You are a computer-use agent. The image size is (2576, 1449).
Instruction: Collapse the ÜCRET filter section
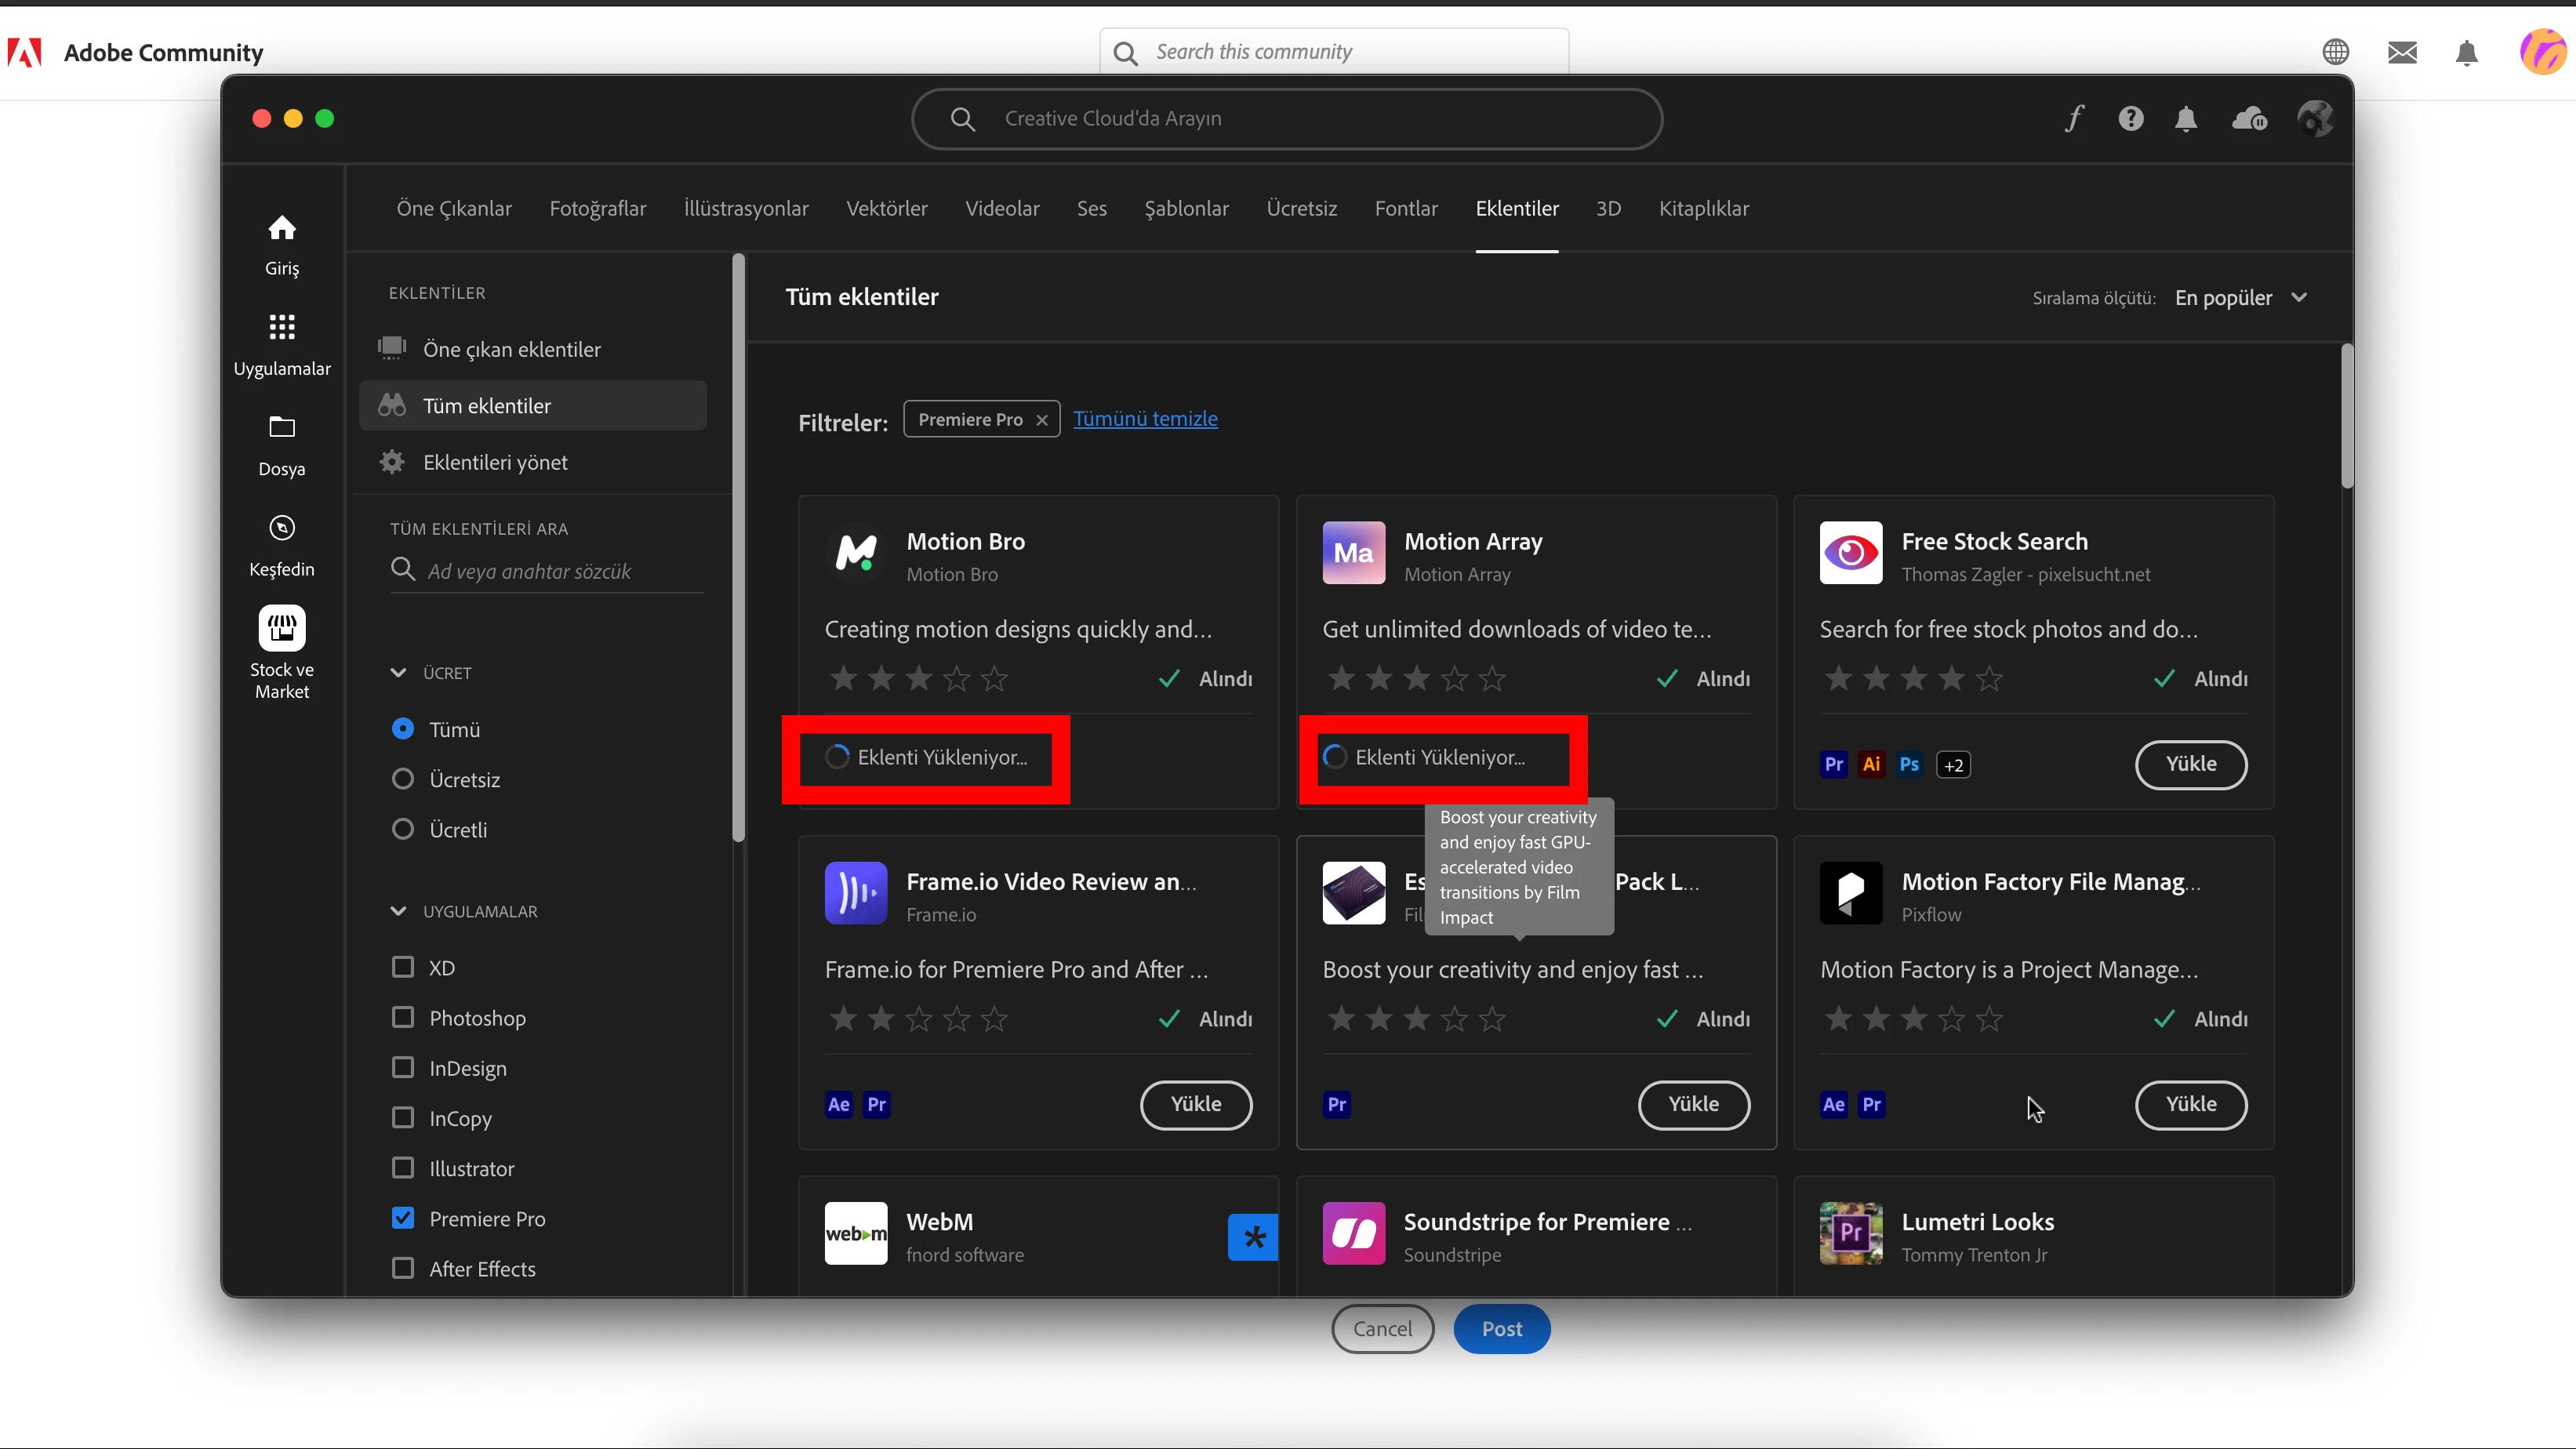pyautogui.click(x=398, y=673)
